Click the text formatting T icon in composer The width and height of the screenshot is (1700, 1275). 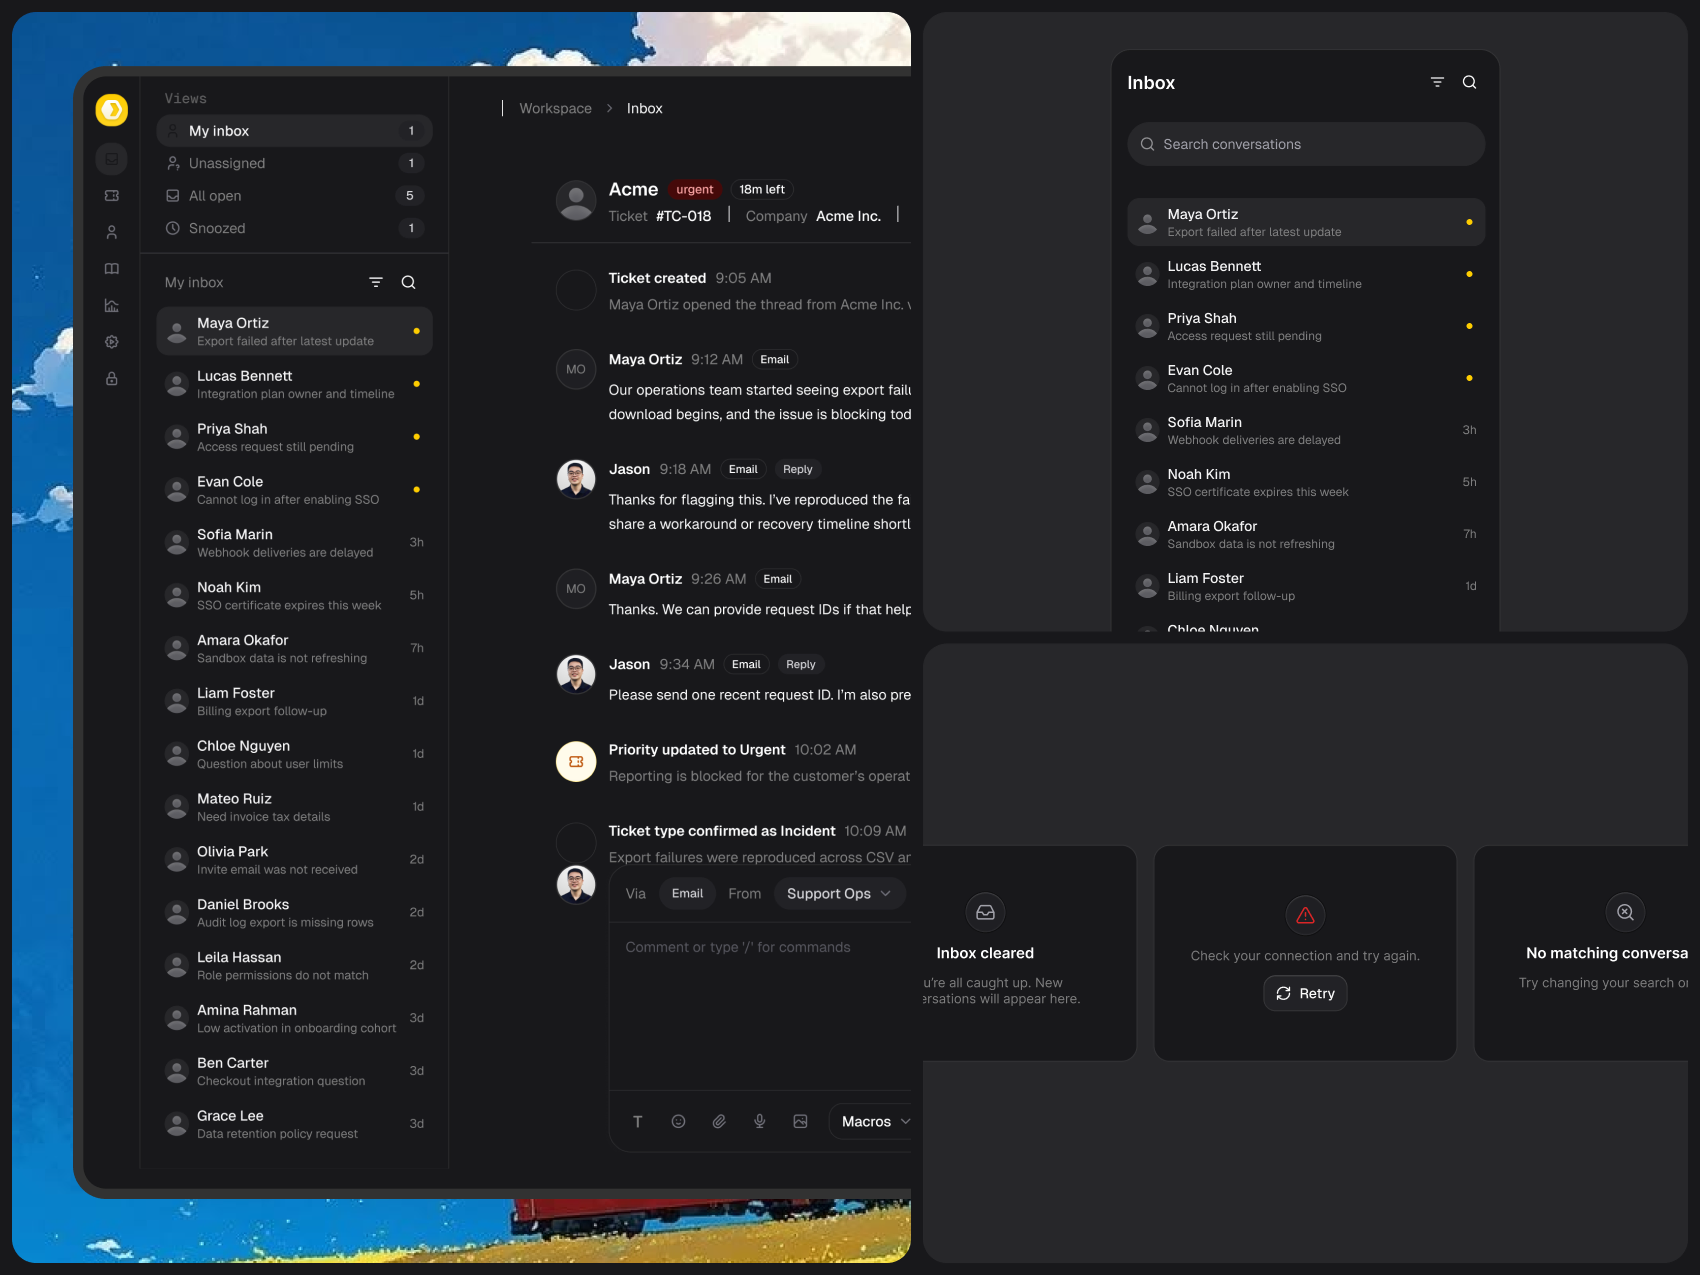pyautogui.click(x=637, y=1122)
